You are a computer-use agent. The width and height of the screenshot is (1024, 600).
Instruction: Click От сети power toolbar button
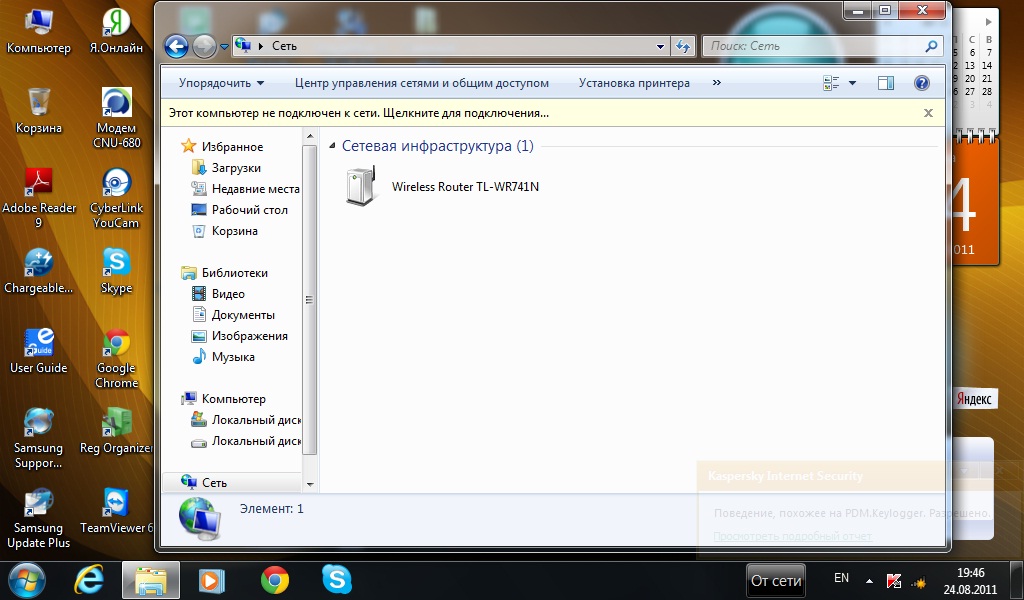[776, 580]
